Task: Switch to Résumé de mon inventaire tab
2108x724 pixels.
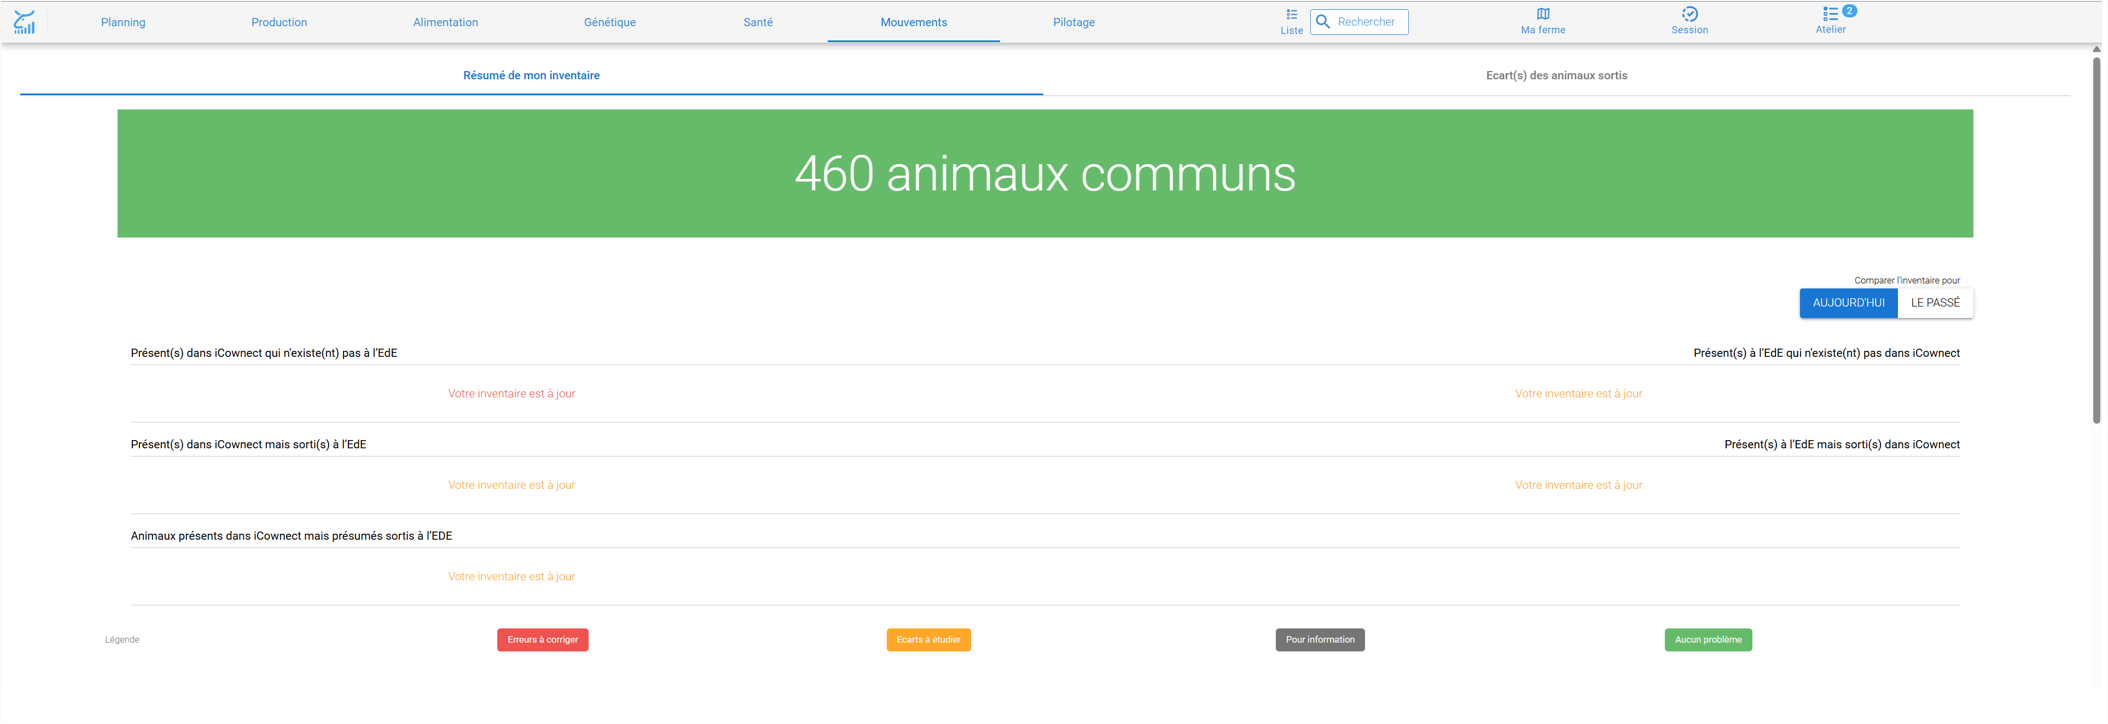Action: (531, 76)
